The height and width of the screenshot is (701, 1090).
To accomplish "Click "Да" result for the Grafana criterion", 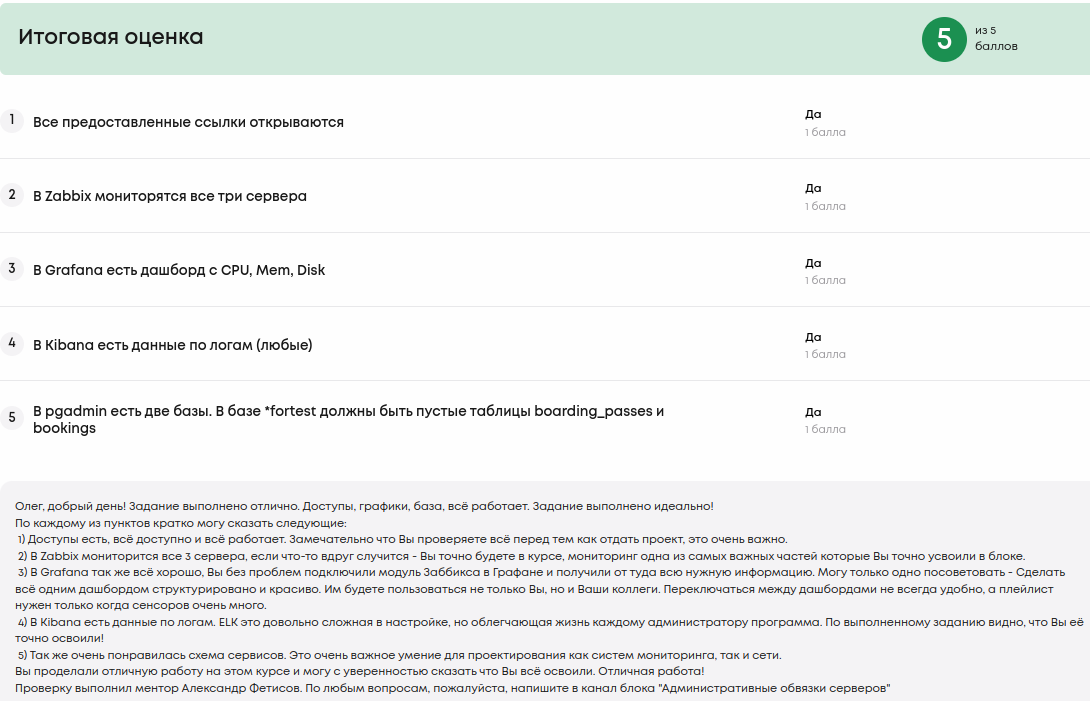I will [x=813, y=263].
